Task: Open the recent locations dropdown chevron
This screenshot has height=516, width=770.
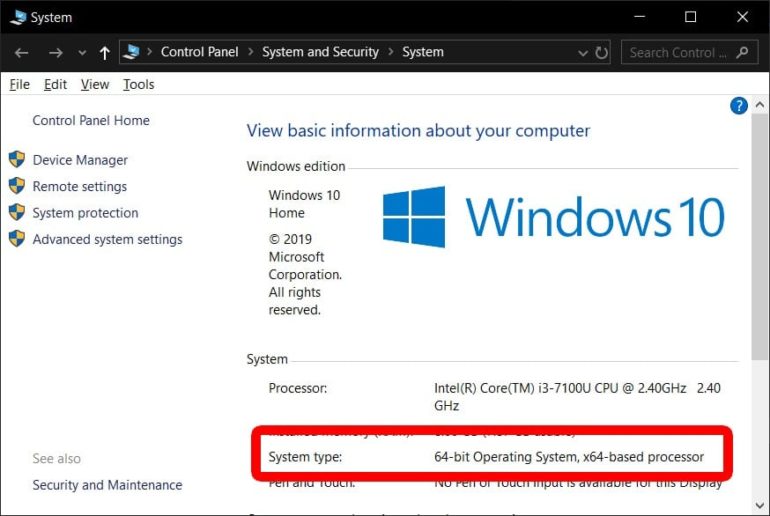Action: 82,53
